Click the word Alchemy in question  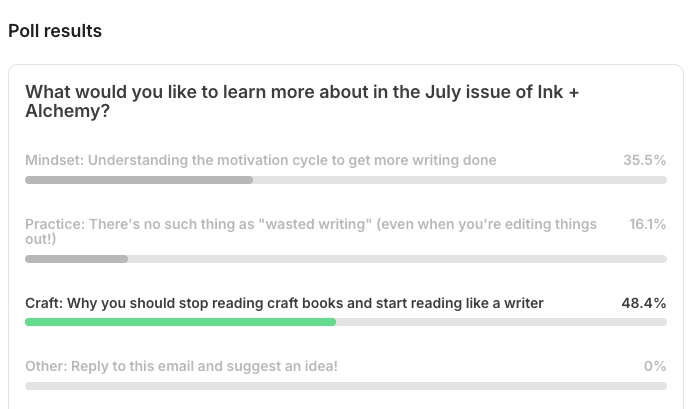[63, 111]
